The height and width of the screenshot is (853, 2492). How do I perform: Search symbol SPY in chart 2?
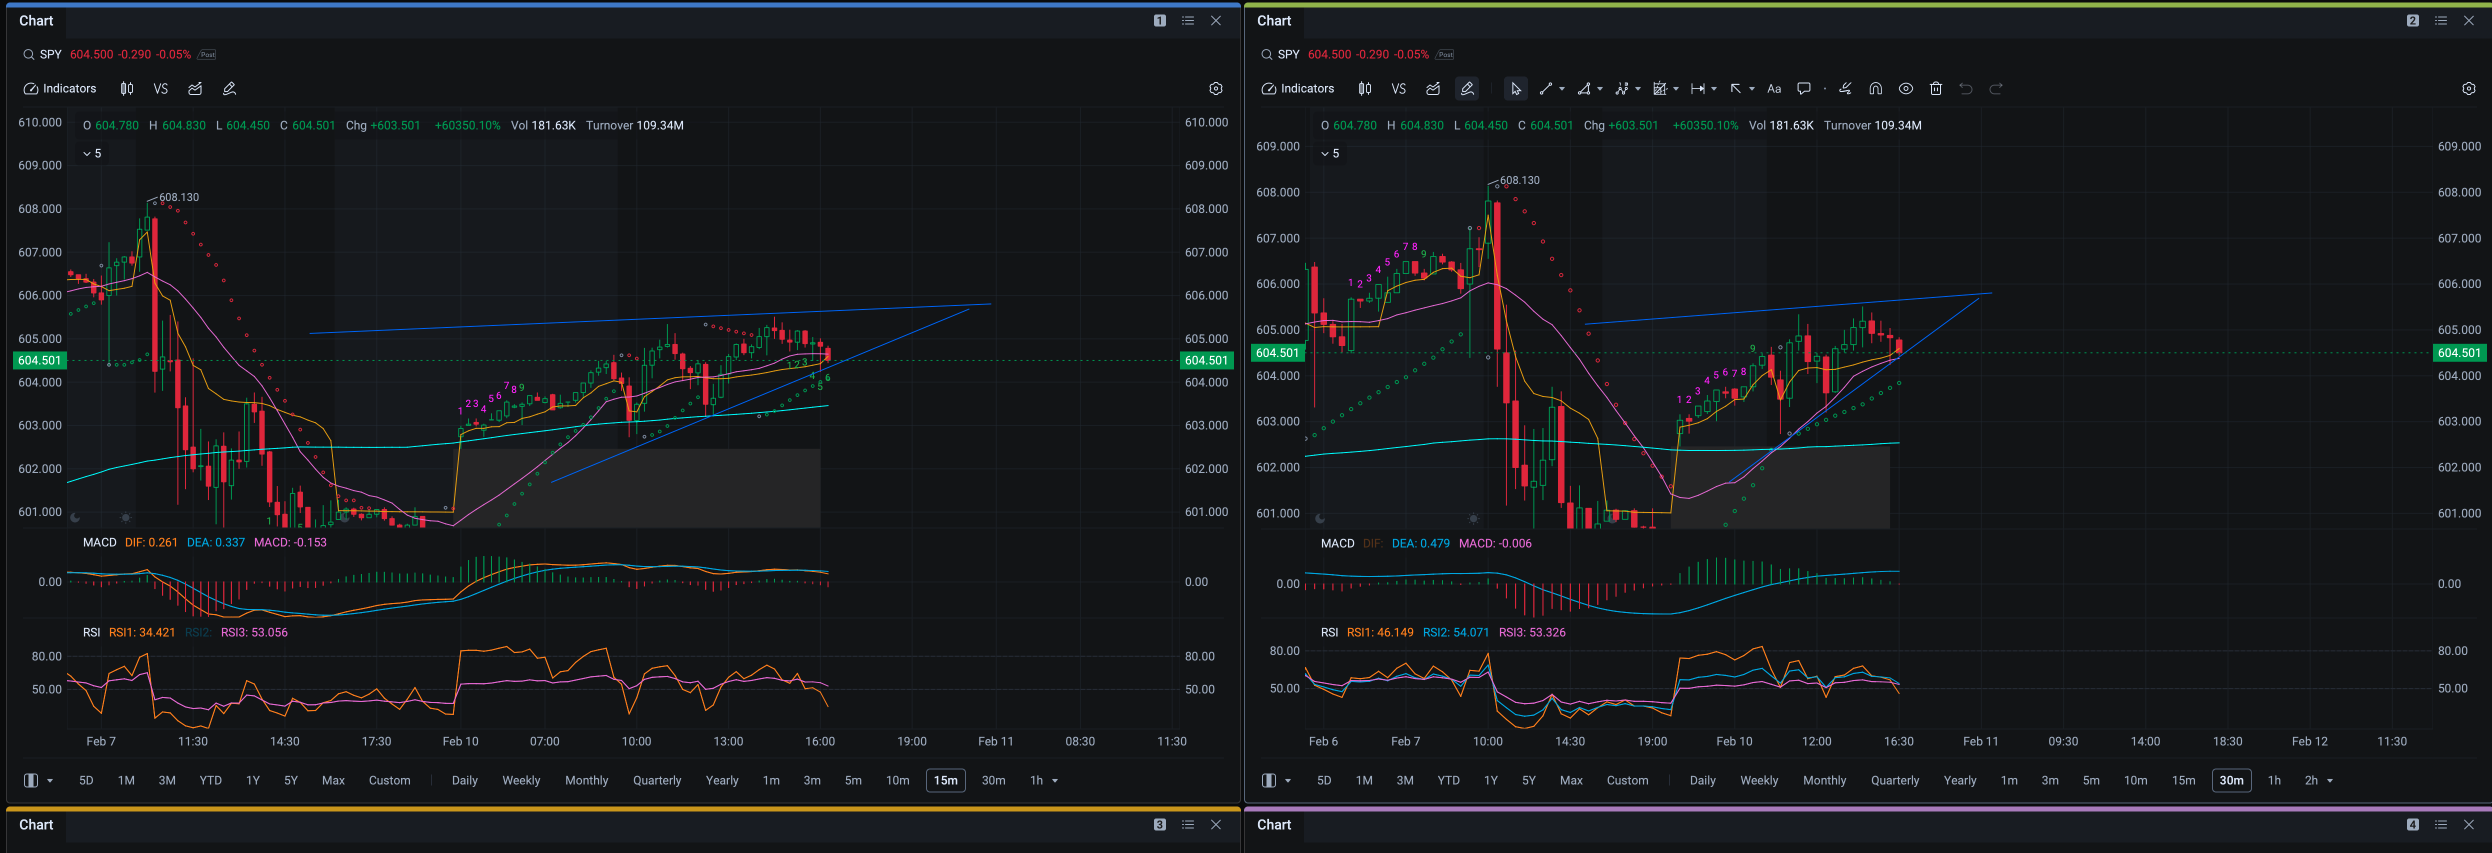click(1280, 55)
